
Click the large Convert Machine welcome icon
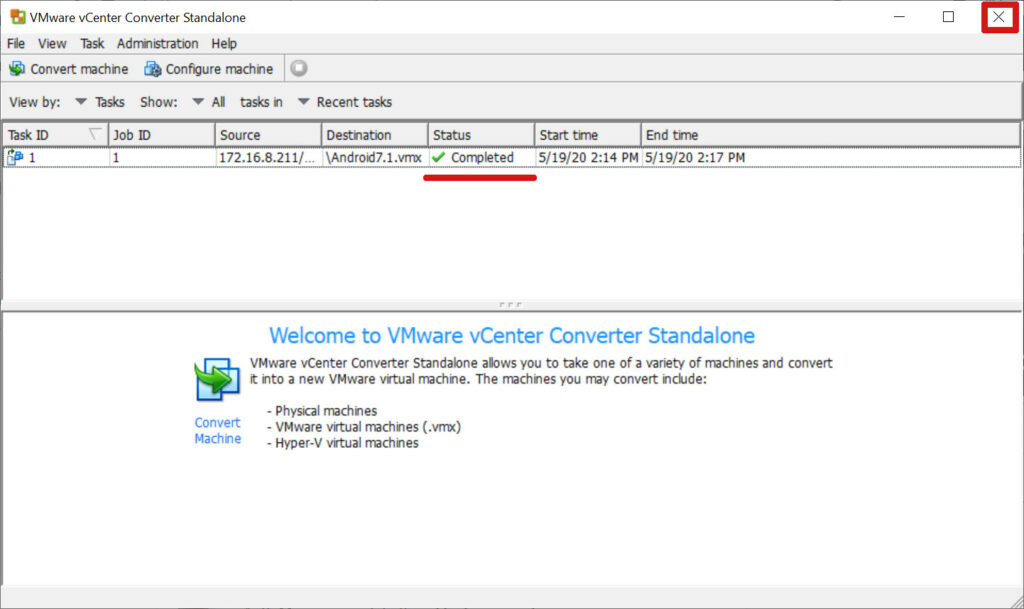(217, 379)
